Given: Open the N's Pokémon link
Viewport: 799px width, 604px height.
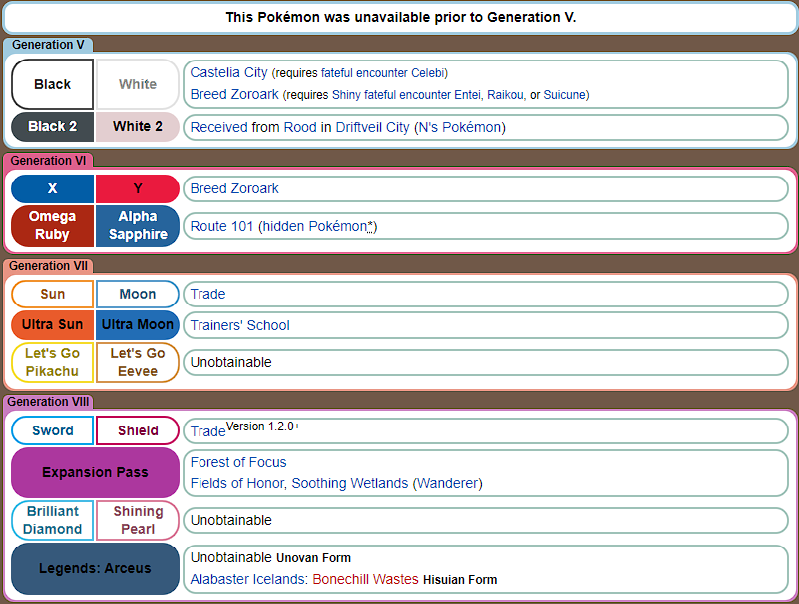Looking at the screenshot, I should point(460,127).
